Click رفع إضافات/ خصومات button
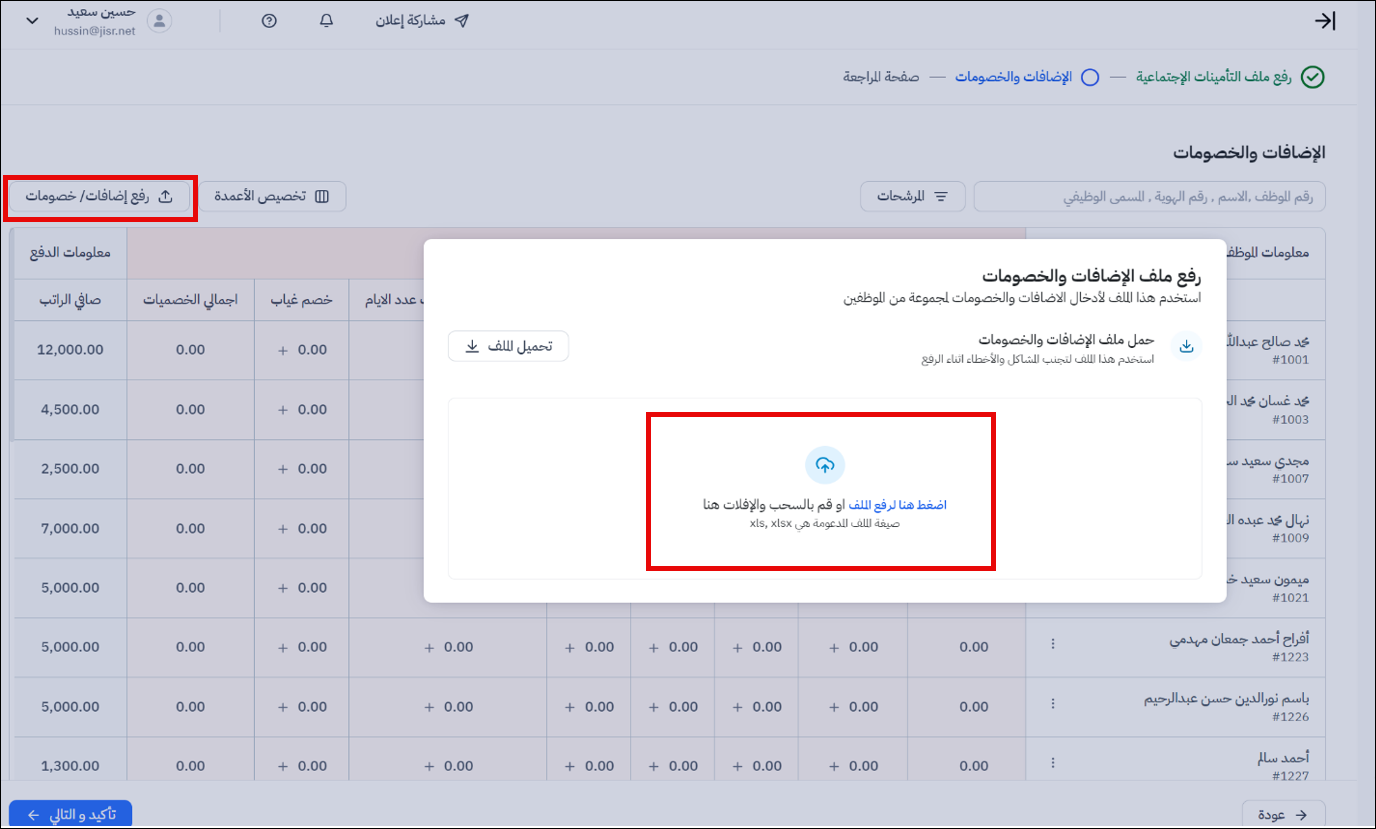 click(x=99, y=197)
